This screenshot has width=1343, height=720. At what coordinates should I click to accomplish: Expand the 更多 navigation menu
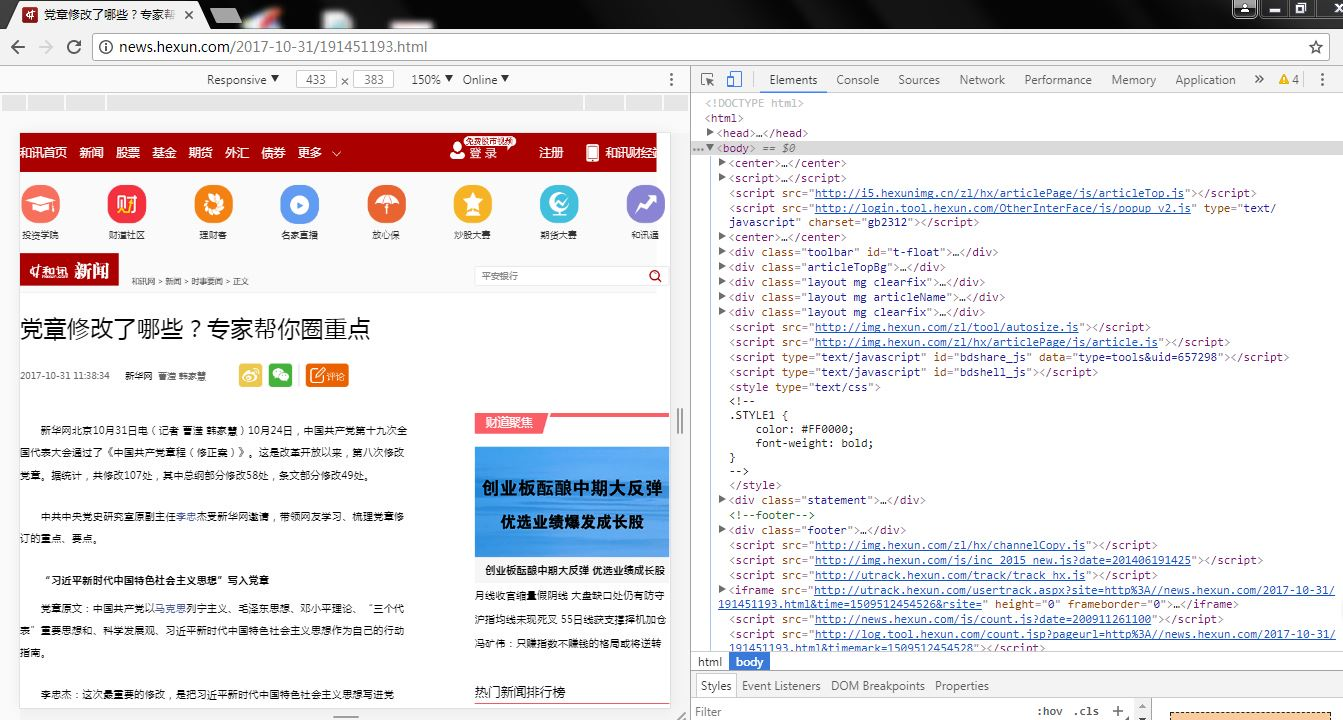[x=319, y=153]
